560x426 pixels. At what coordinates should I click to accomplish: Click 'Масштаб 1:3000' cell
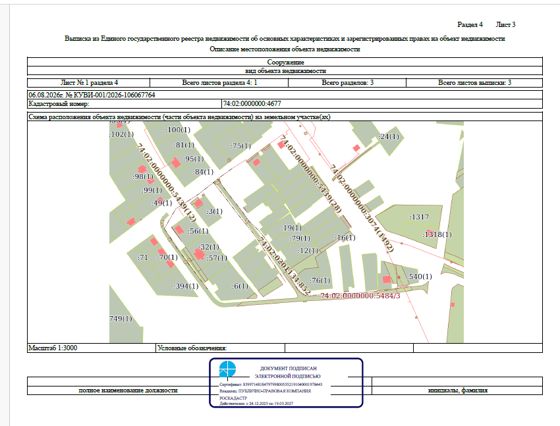pyautogui.click(x=91, y=348)
